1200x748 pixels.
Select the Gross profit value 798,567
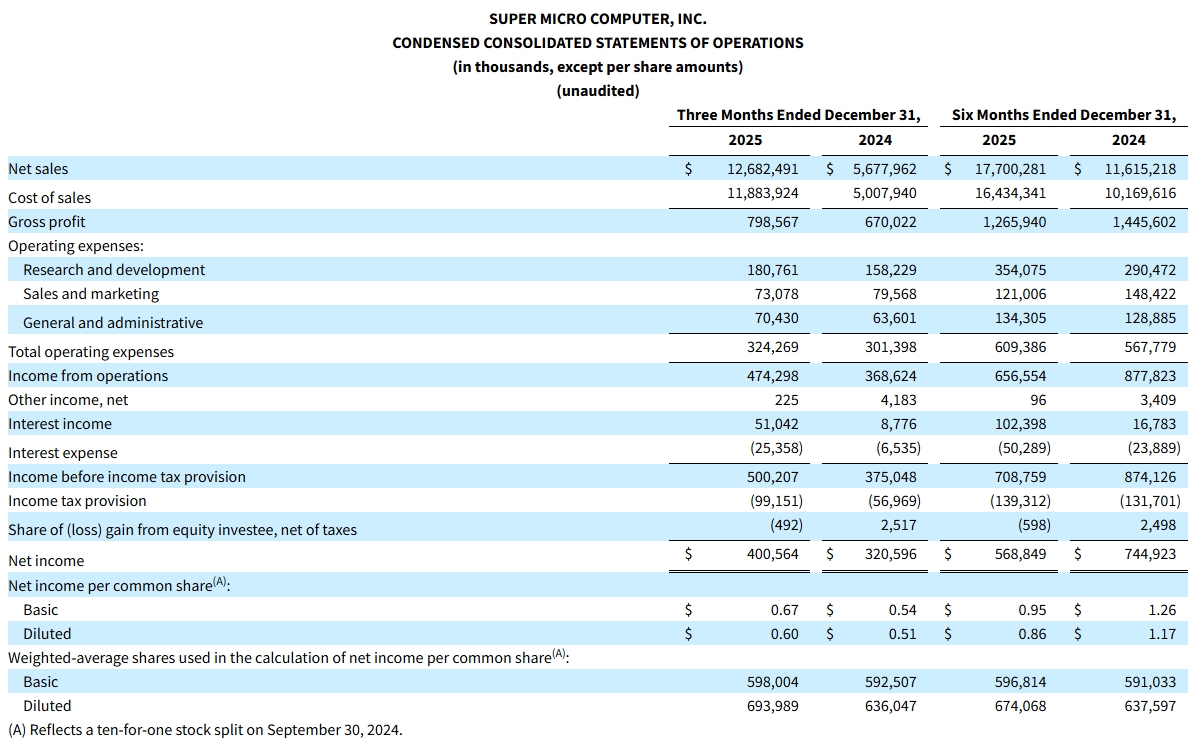pos(773,222)
